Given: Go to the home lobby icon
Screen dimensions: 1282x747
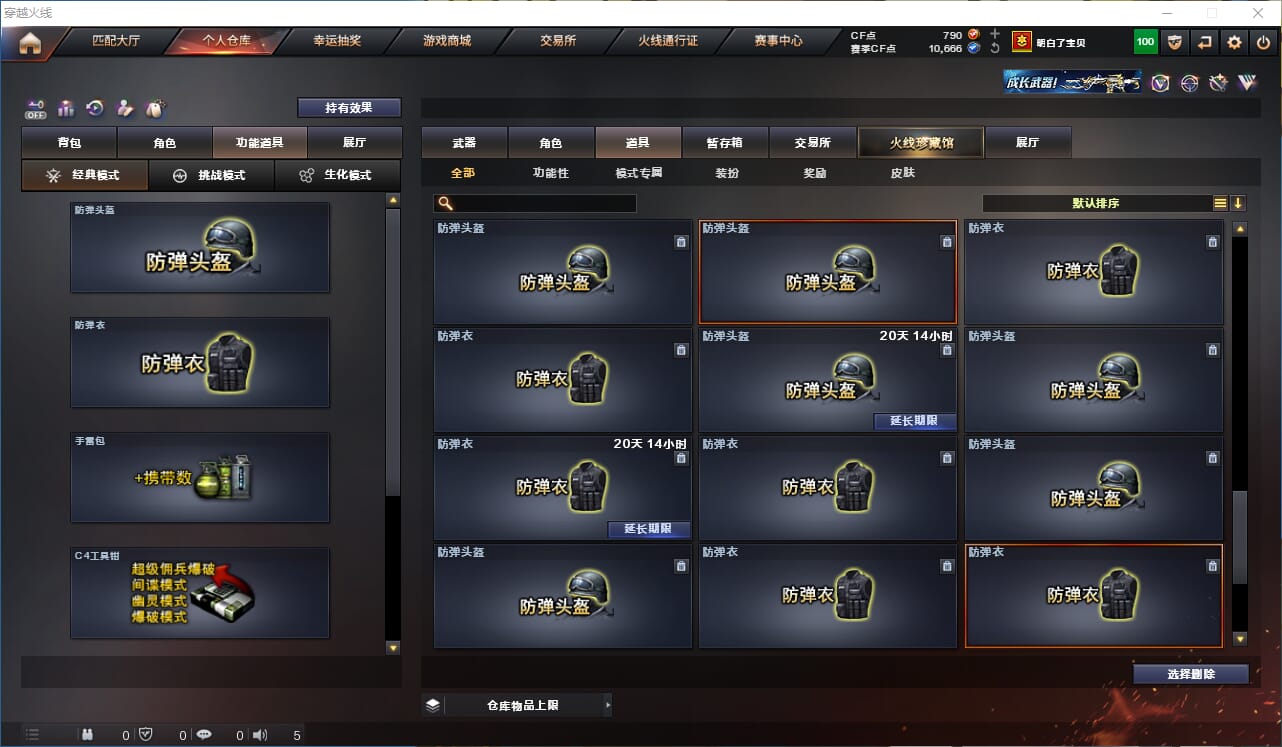Looking at the screenshot, I should tap(30, 43).
